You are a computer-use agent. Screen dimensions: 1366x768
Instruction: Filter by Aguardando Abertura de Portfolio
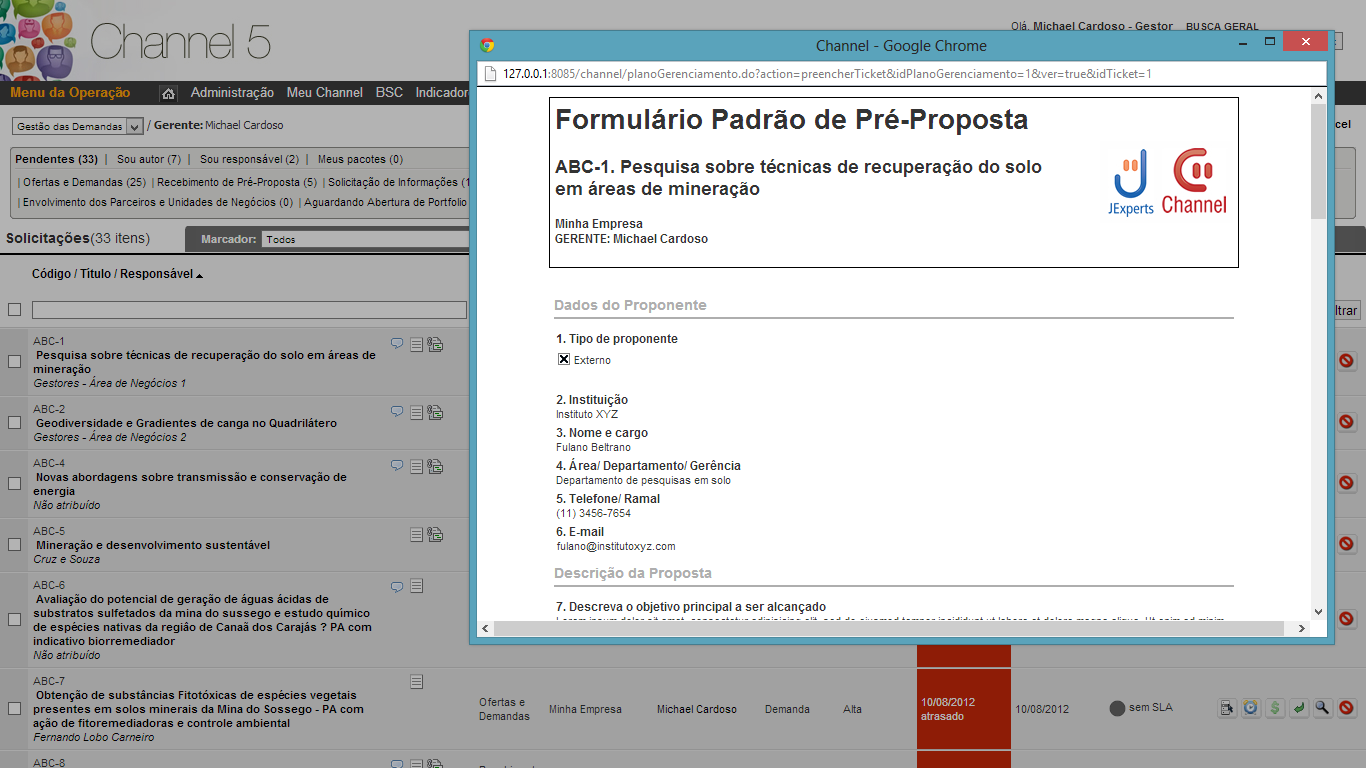click(386, 202)
